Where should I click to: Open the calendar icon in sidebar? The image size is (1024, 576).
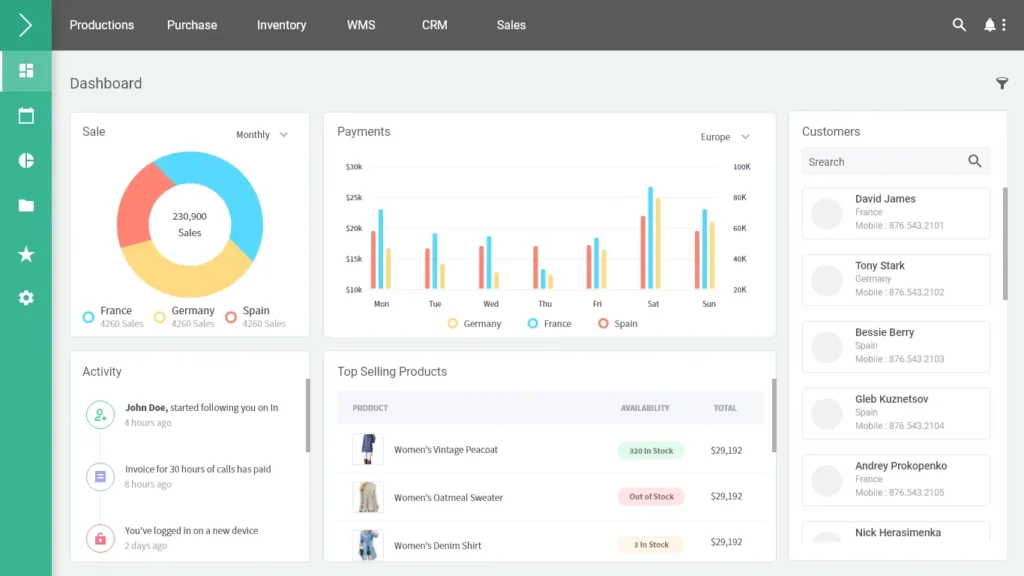26,116
